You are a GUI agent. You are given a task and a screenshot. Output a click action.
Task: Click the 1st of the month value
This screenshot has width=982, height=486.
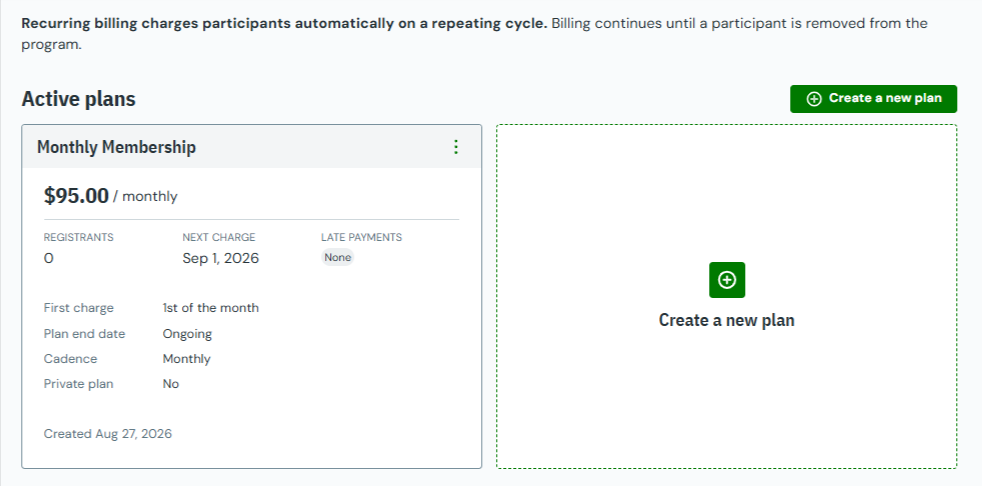coord(210,308)
